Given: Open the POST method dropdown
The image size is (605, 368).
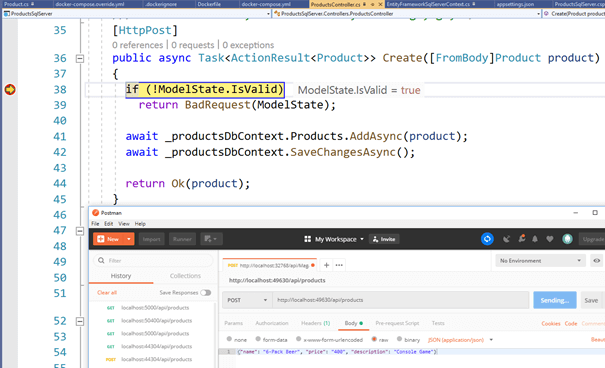Looking at the screenshot, I should tap(247, 300).
